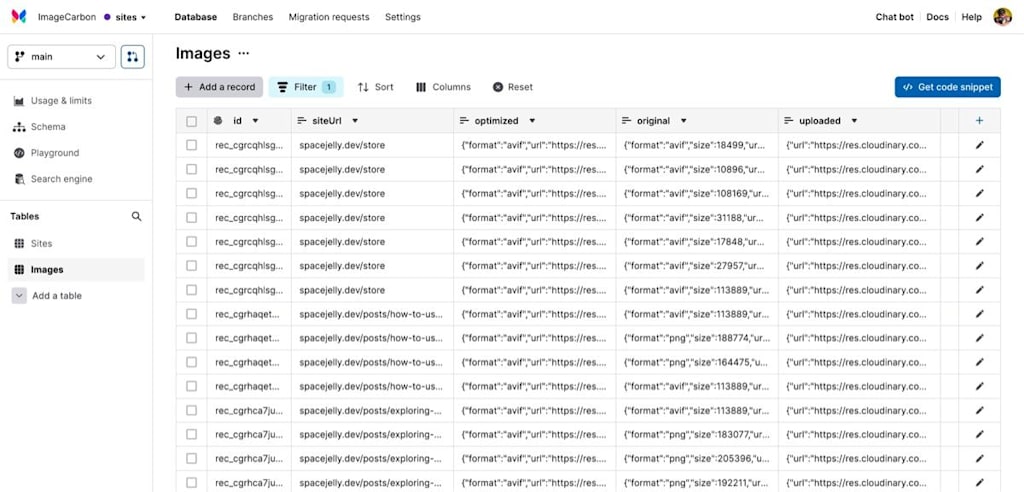Check the row with size 17848

click(191, 242)
